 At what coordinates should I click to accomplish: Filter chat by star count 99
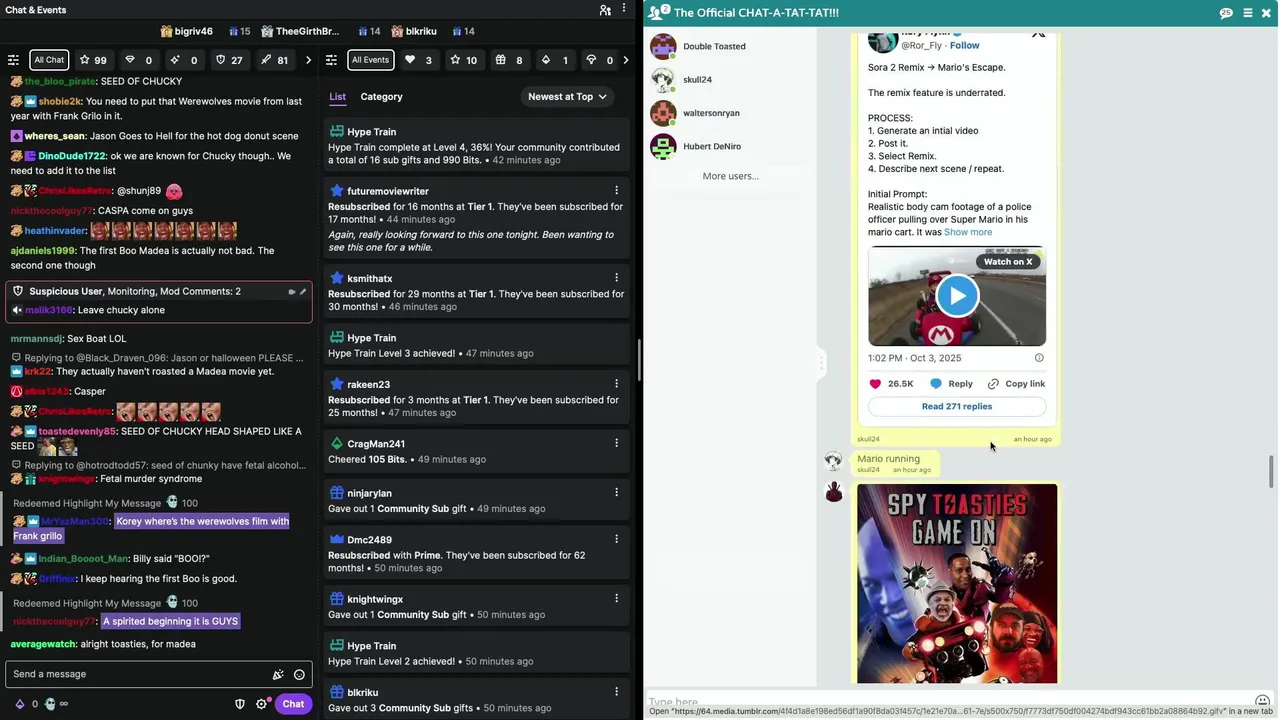point(93,60)
